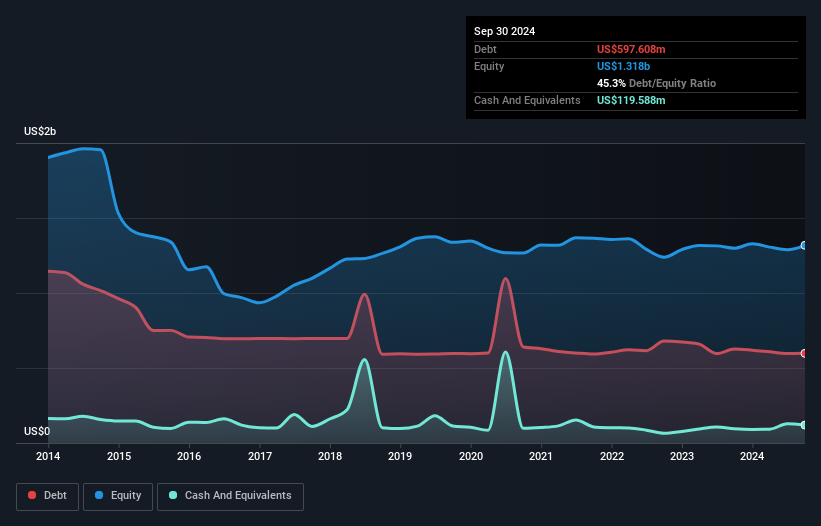Click the 2019 x-axis label
This screenshot has height=526, width=821.
point(400,456)
